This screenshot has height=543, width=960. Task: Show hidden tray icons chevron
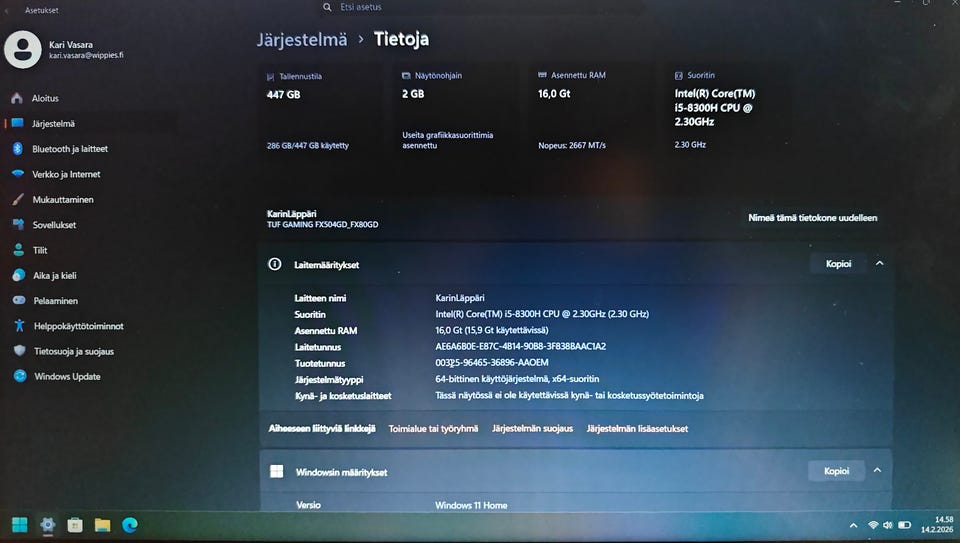point(853,525)
